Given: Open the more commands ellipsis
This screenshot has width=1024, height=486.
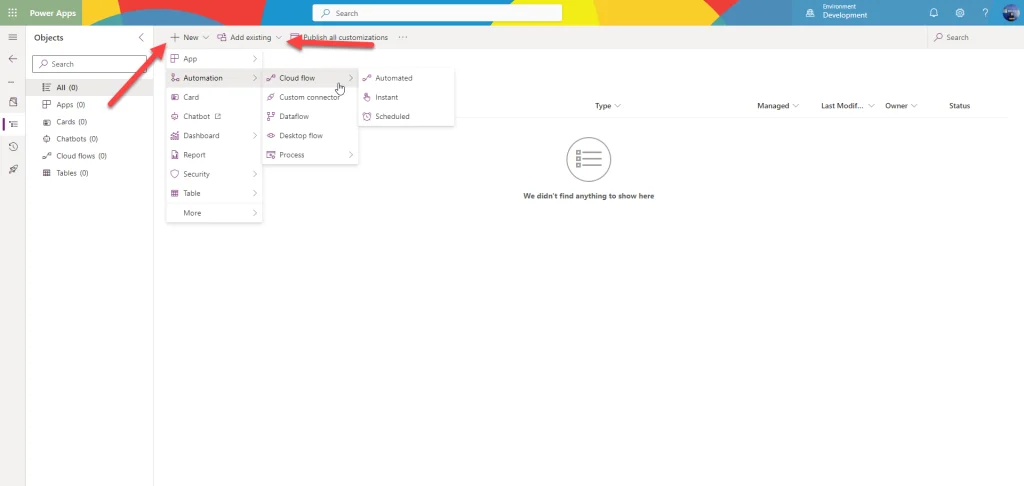Looking at the screenshot, I should [x=403, y=37].
